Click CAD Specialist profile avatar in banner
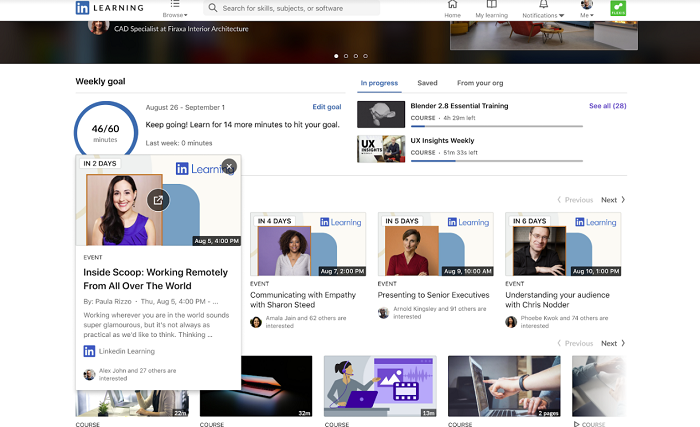 click(x=98, y=27)
